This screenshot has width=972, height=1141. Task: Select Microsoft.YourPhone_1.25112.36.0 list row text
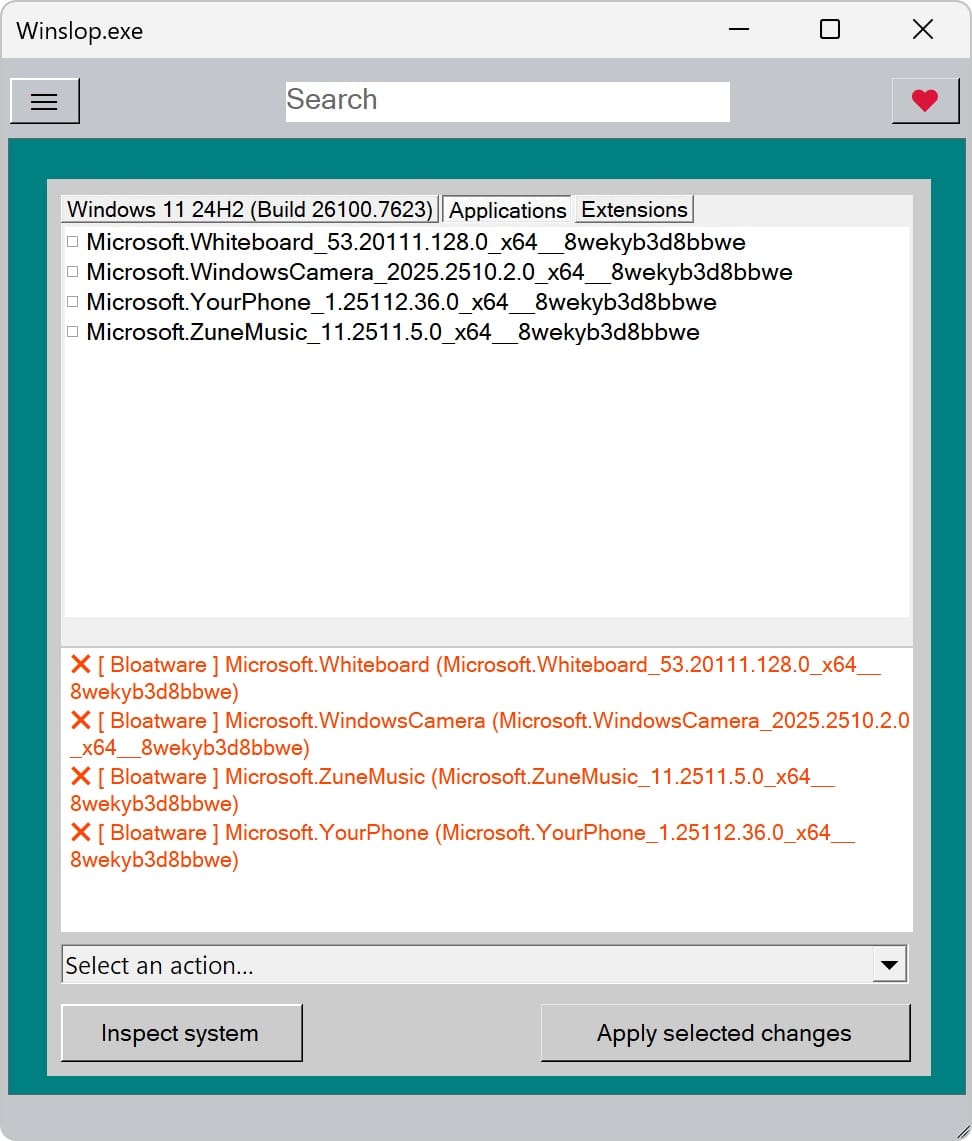coord(401,301)
